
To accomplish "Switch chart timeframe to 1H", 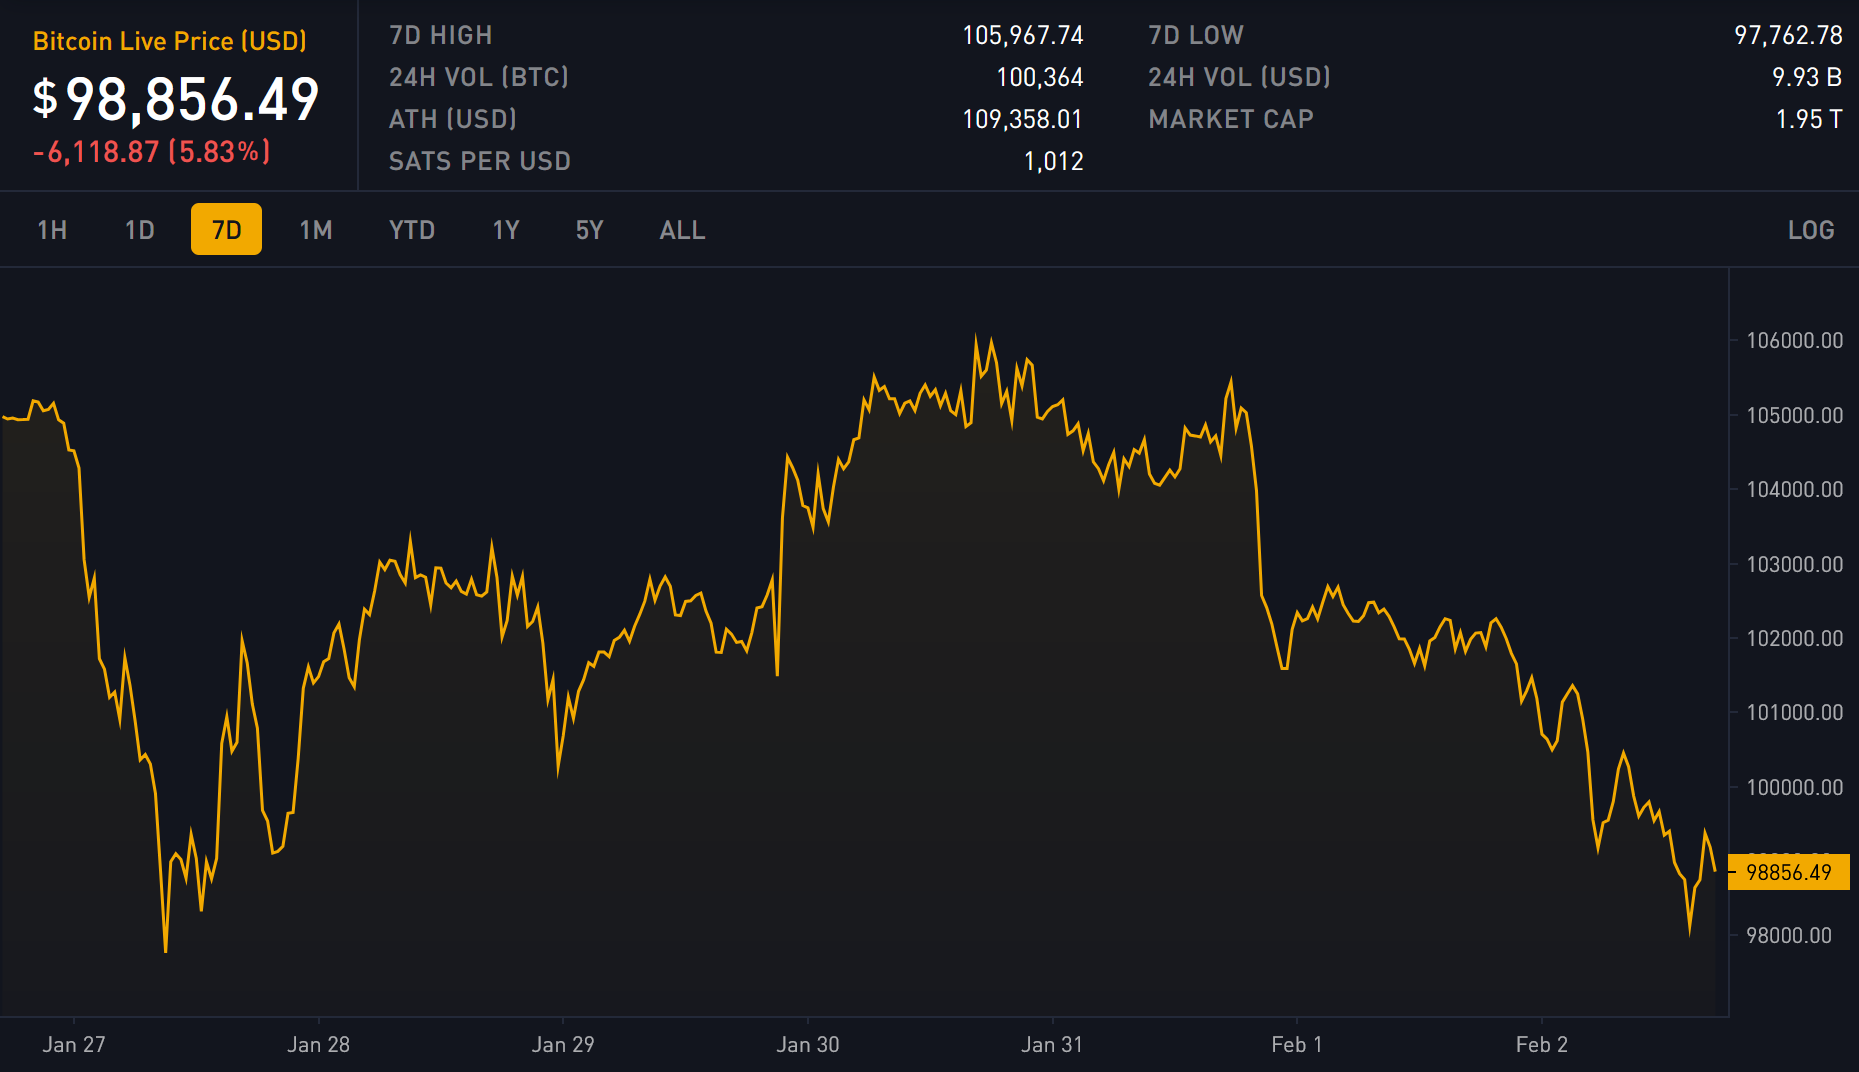I will coord(52,229).
